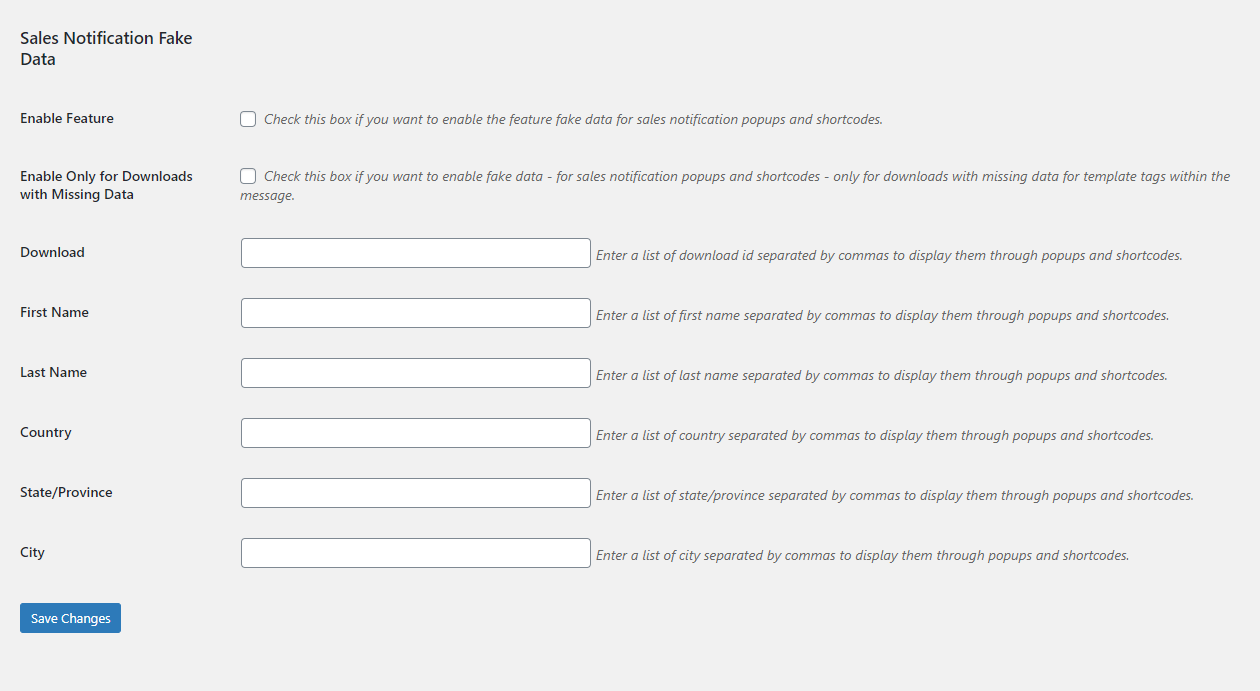Tick the Enable Feature checkbox

(x=248, y=119)
